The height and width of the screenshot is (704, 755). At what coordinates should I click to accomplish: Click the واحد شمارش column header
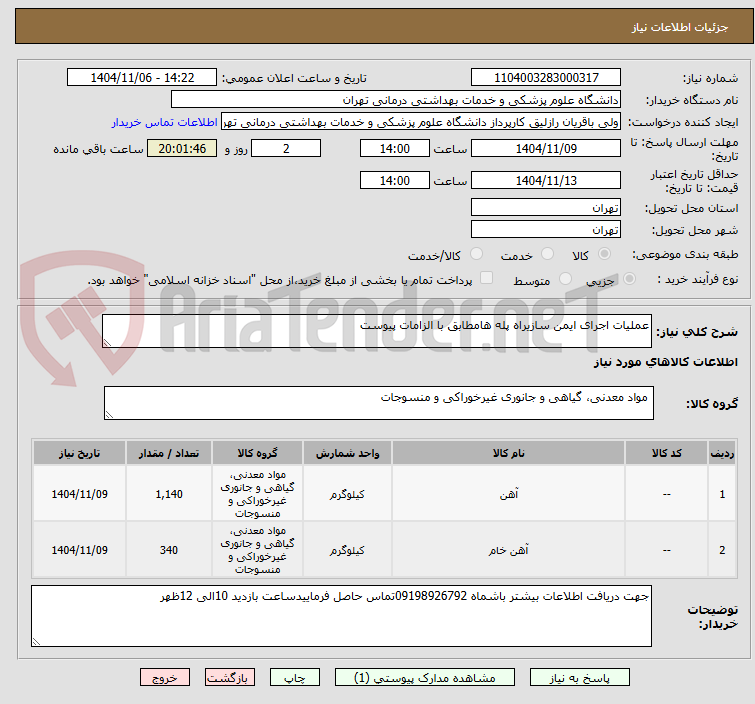click(x=347, y=453)
